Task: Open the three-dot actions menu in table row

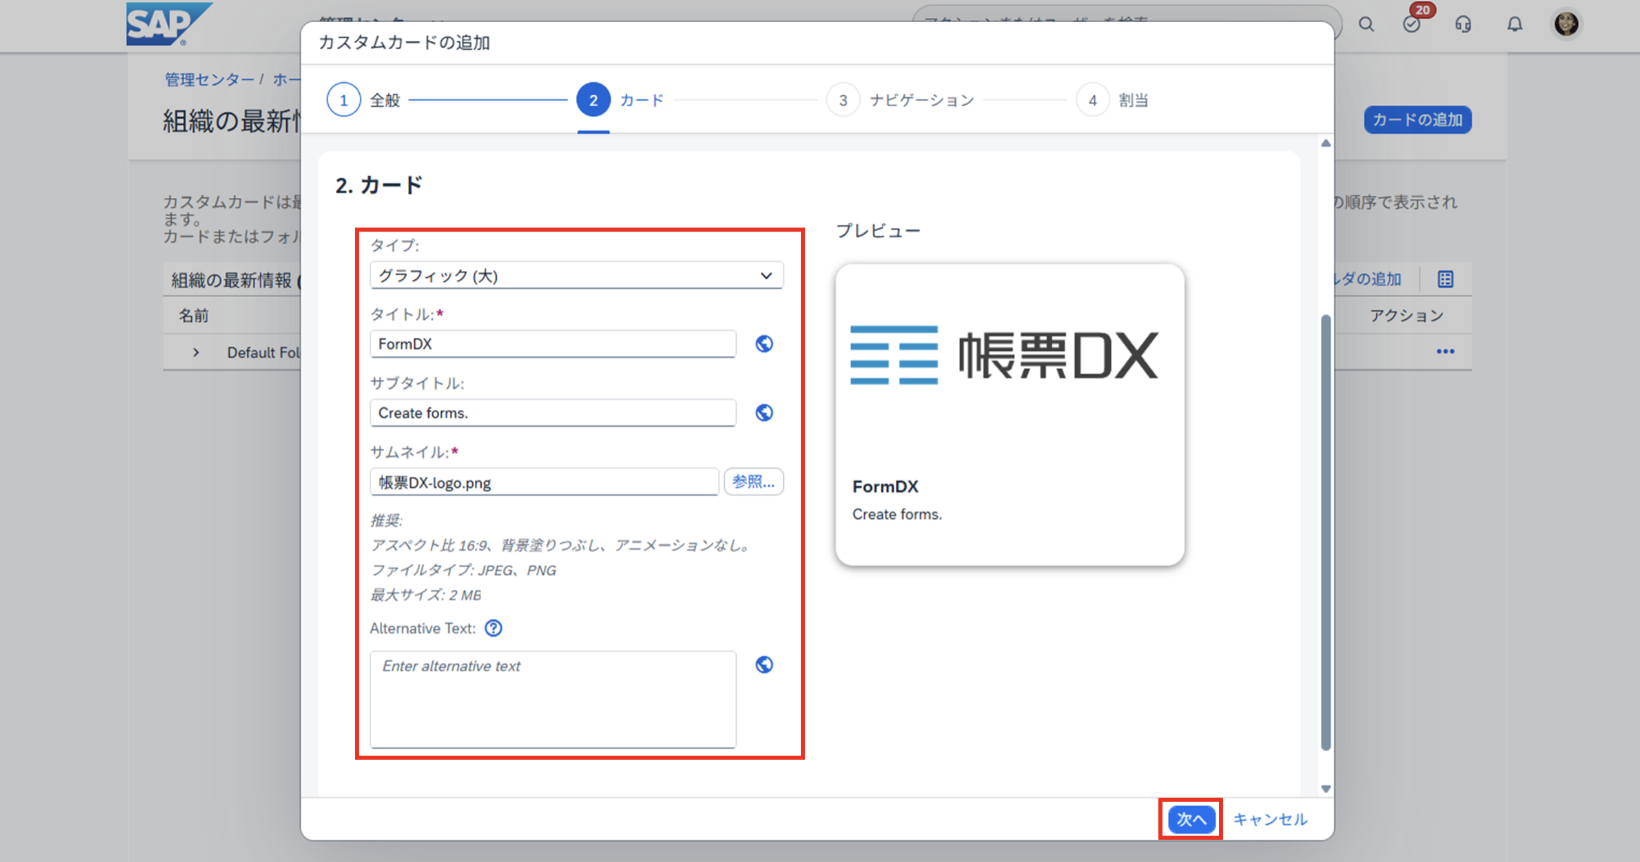Action: click(1445, 351)
